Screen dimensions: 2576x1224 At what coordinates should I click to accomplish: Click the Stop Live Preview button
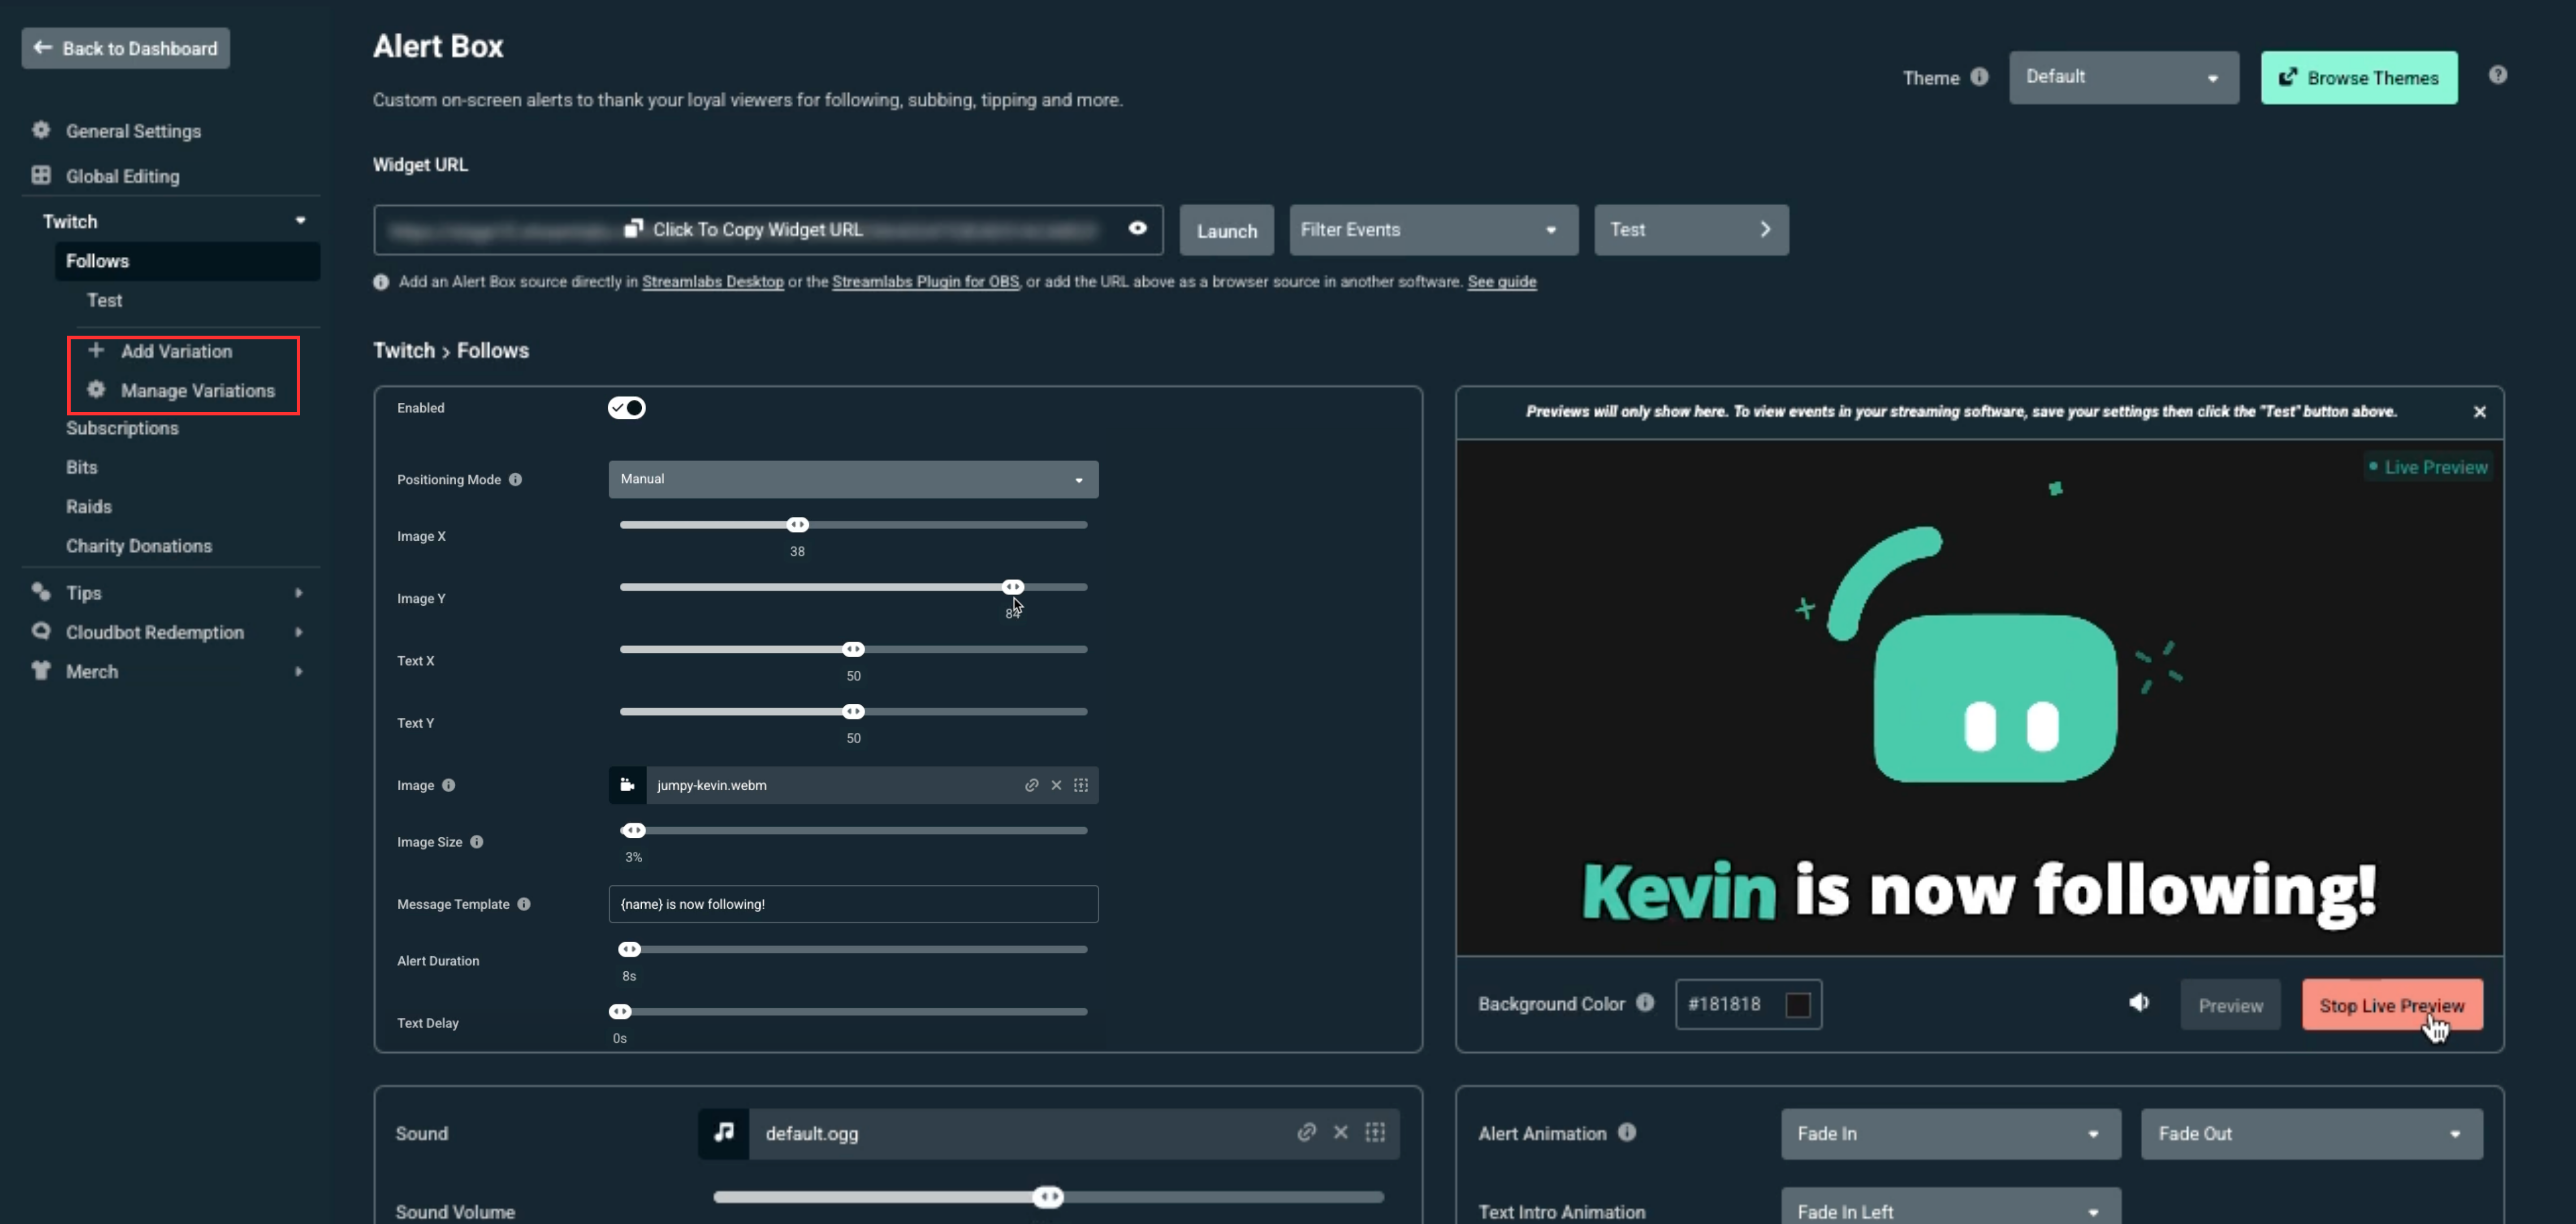click(x=2392, y=1005)
